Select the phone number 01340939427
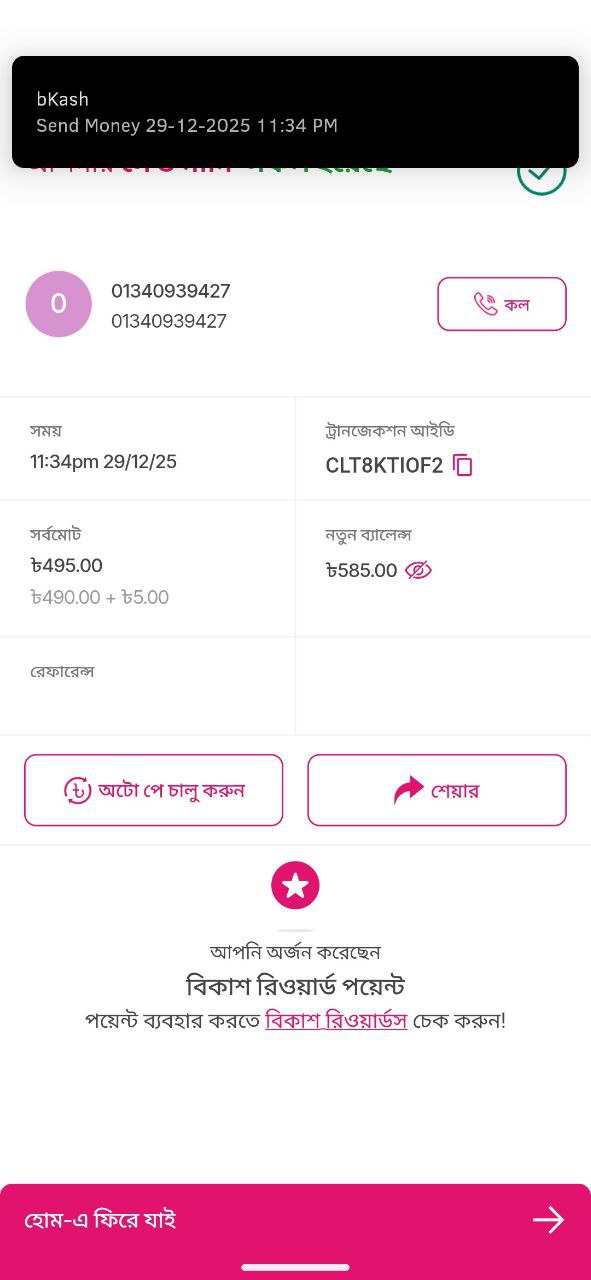Screen dimensions: 591x1280 pyautogui.click(x=170, y=291)
